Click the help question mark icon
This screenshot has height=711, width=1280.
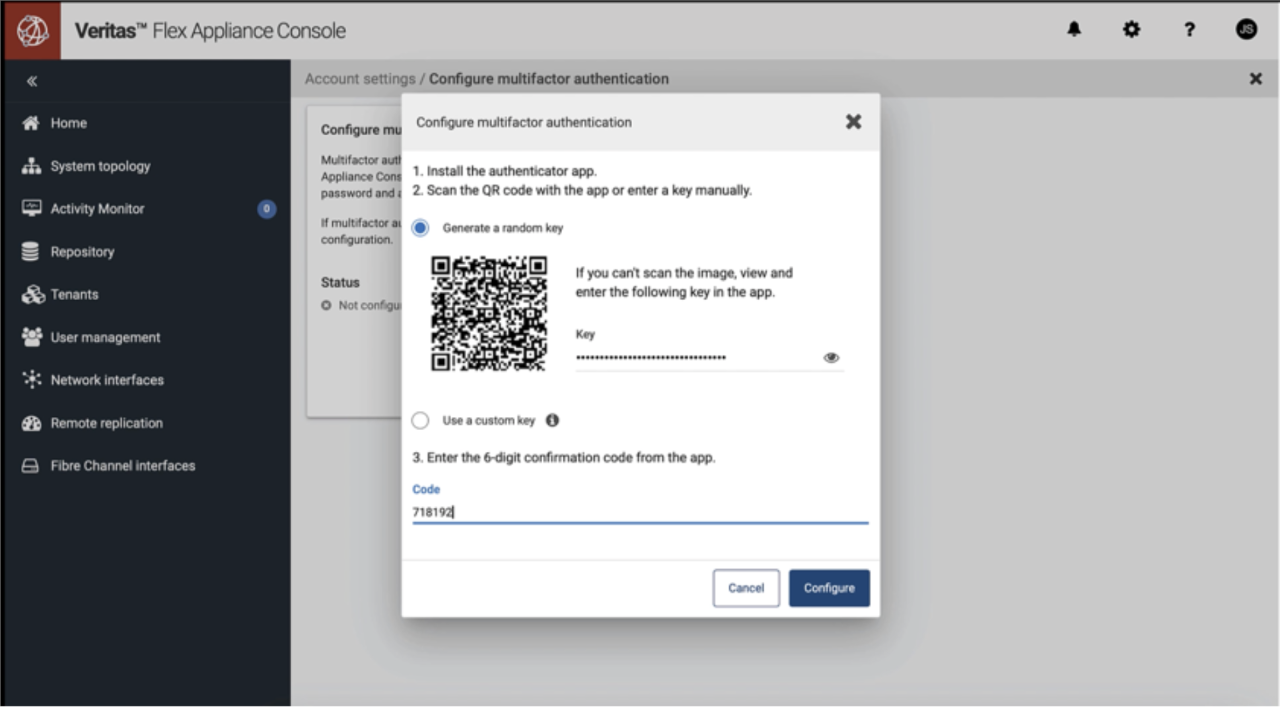coord(1189,30)
